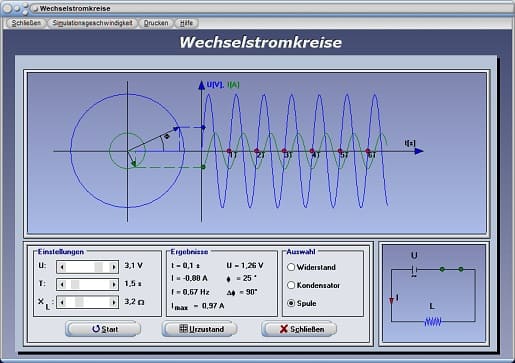515x363 pixels.
Task: Click the result U = 1,26 V
Action: (245, 265)
